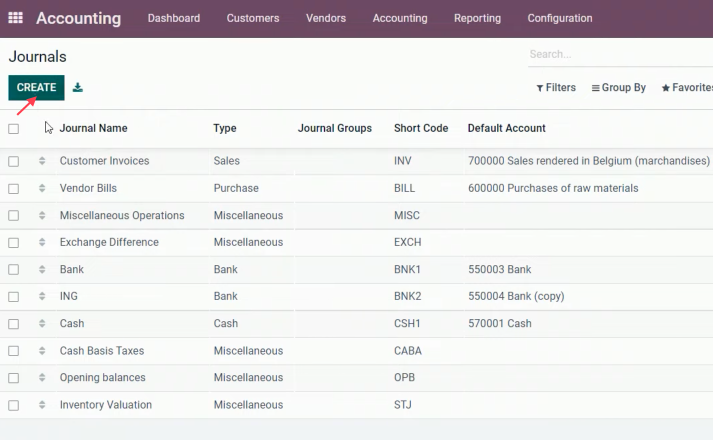Screen dimensions: 713x440
Task: Check the Cash CSH1 row checkbox
Action: pos(14,324)
